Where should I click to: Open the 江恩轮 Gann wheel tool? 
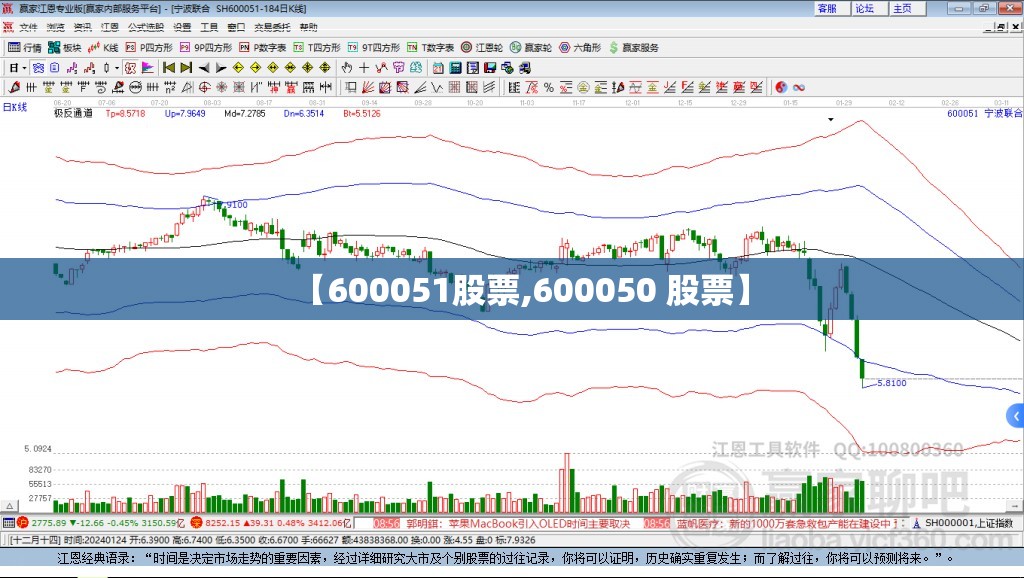(482, 47)
